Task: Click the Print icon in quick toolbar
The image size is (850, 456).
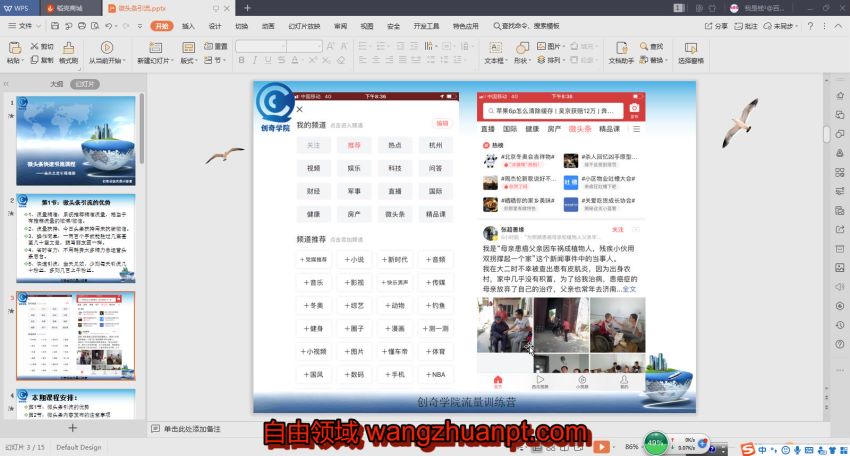Action: coord(81,25)
